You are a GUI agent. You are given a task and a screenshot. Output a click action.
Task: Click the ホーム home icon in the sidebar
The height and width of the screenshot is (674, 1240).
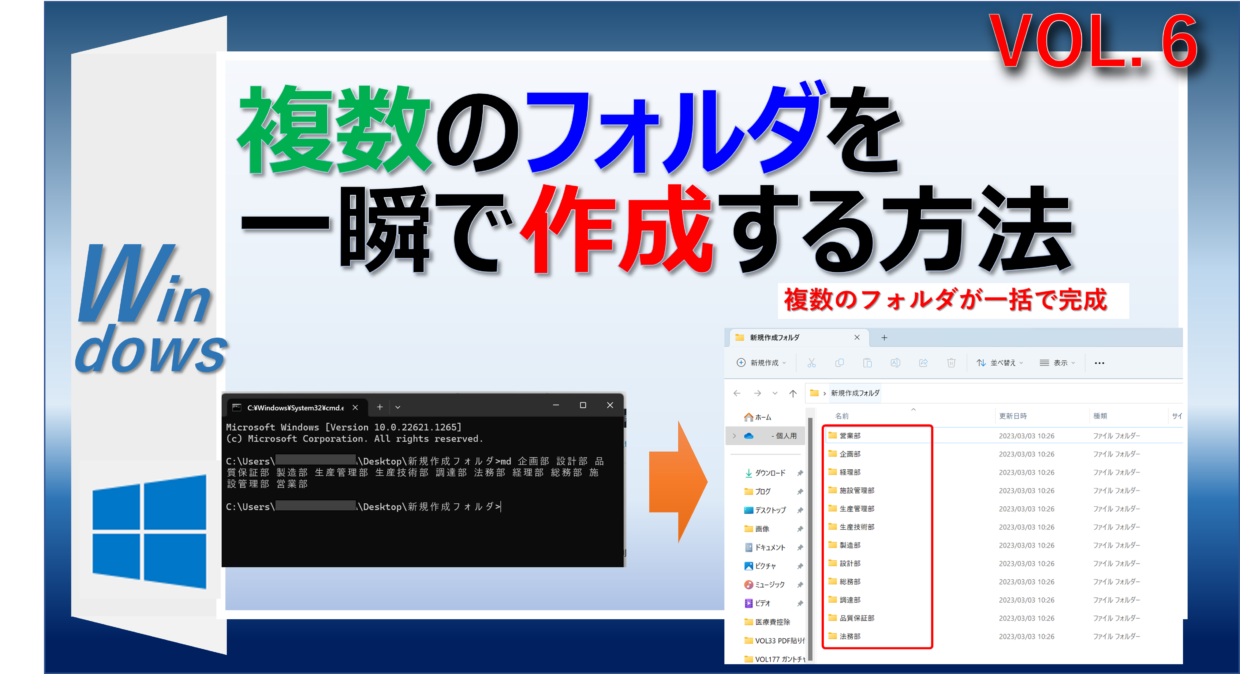[x=748, y=417]
